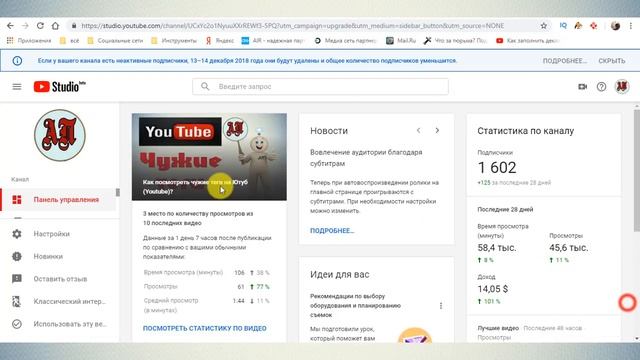
Task: Go back in browser history
Action: [x=10, y=26]
